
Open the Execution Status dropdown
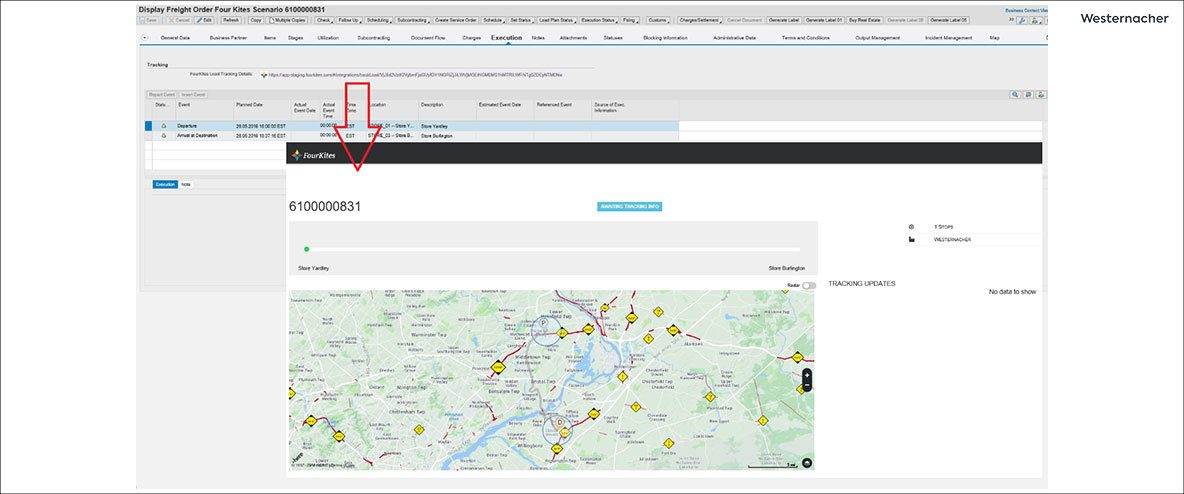click(x=599, y=20)
